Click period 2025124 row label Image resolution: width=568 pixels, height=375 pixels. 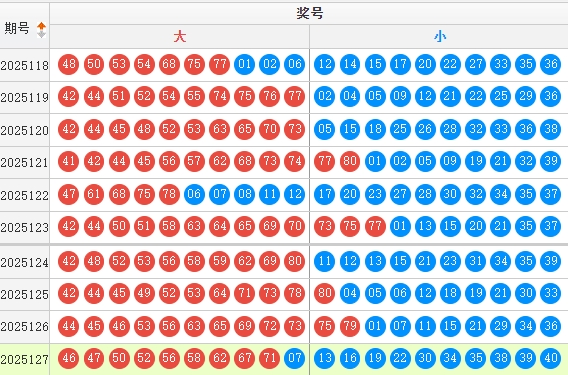click(x=25, y=262)
